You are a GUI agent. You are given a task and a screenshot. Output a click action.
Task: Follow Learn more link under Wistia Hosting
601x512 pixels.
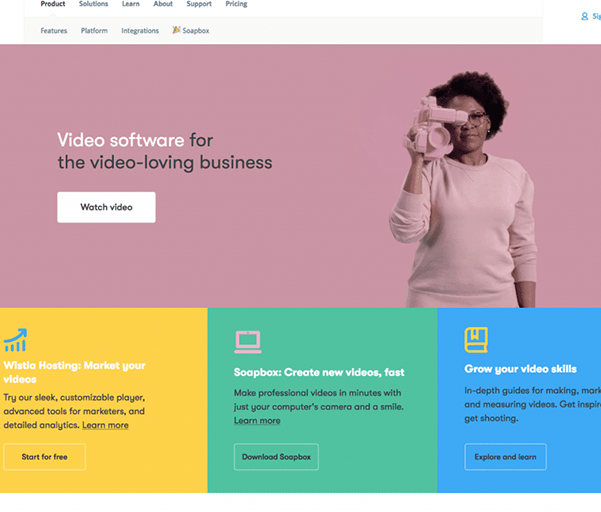[105, 426]
